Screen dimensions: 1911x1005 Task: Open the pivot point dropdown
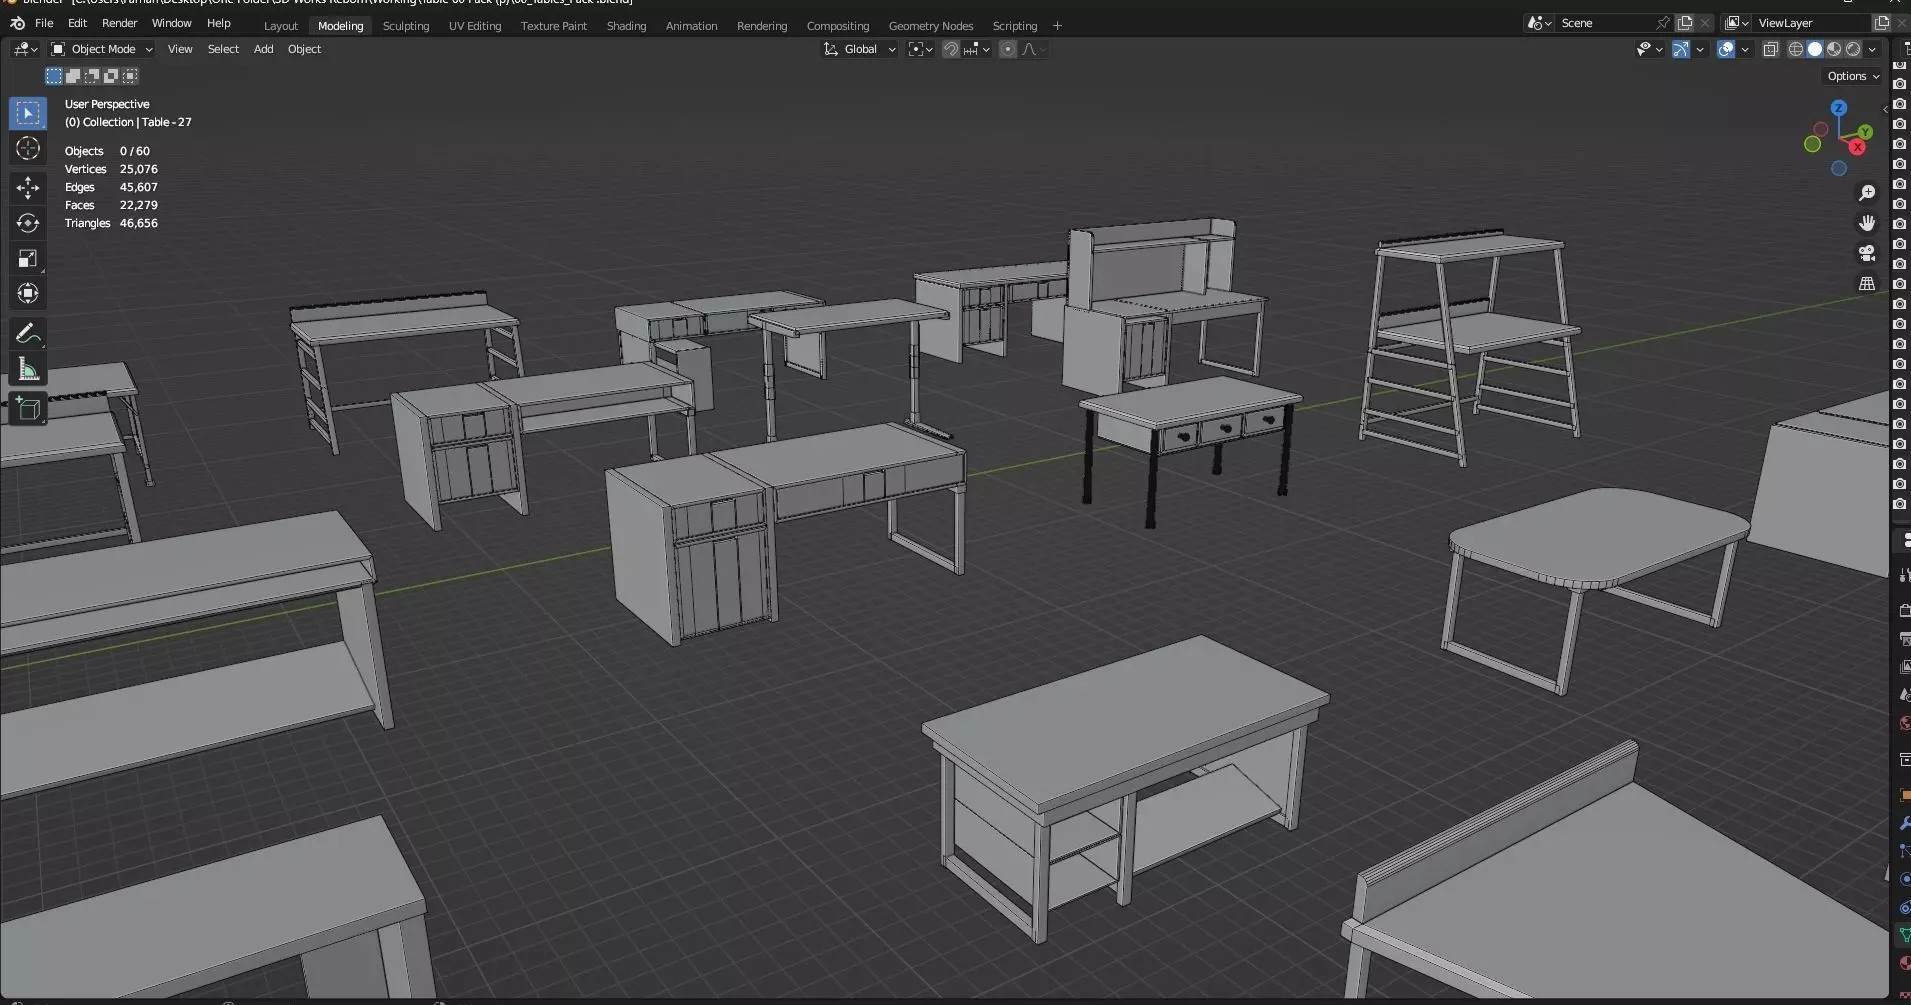coord(920,49)
